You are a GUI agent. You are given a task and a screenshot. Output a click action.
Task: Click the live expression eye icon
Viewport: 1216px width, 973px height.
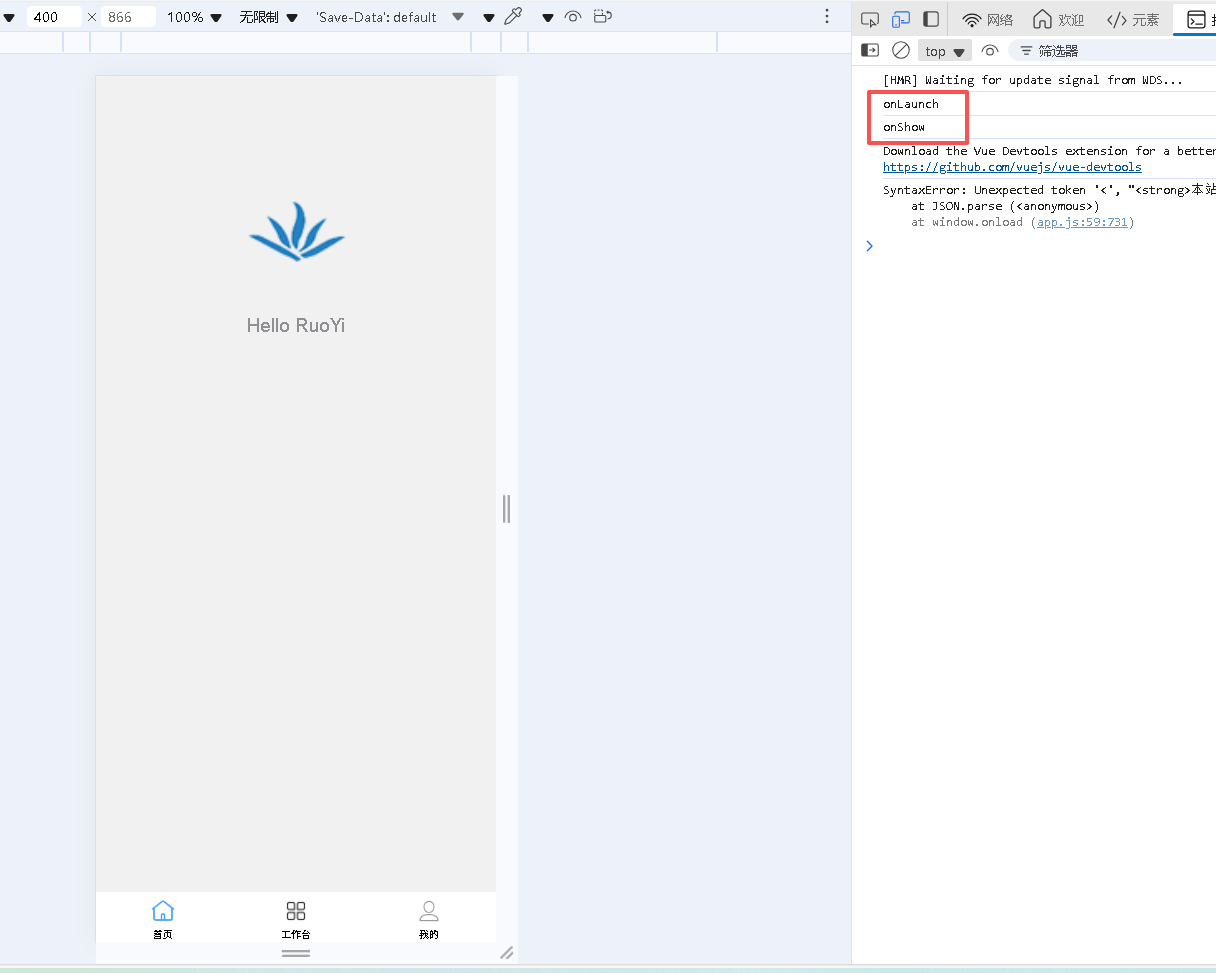click(989, 50)
